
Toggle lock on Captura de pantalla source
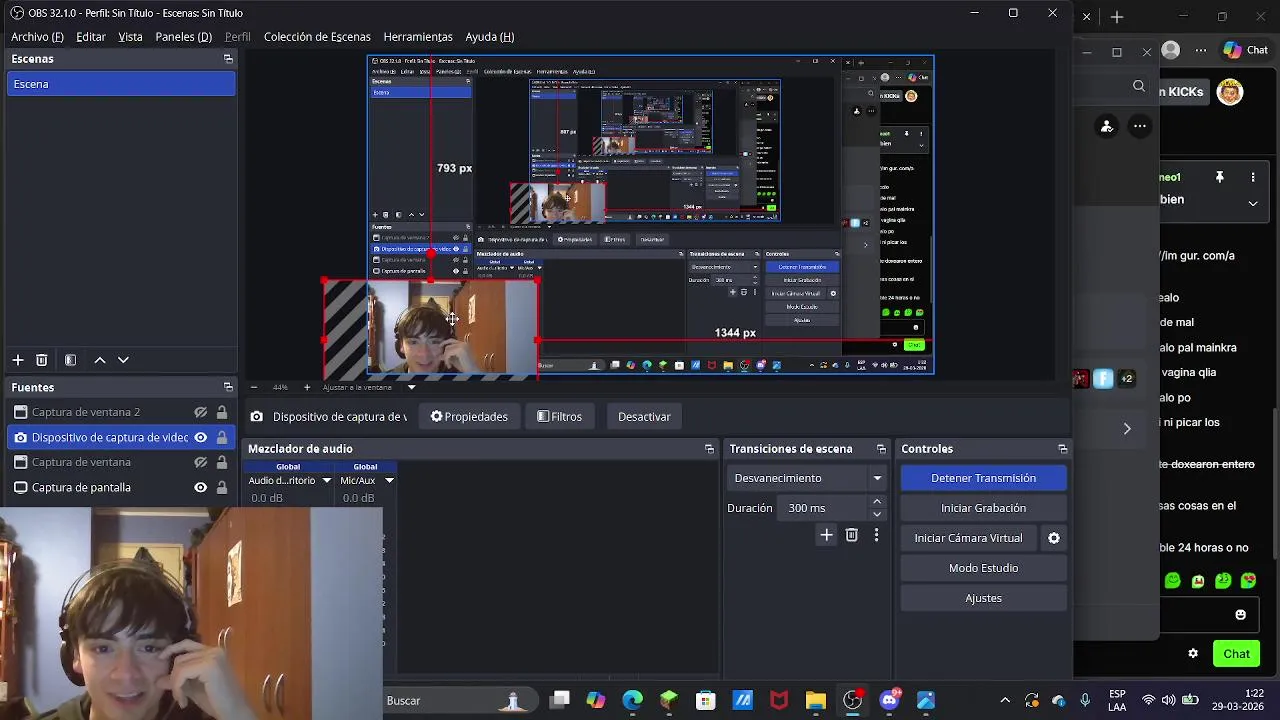(x=222, y=487)
